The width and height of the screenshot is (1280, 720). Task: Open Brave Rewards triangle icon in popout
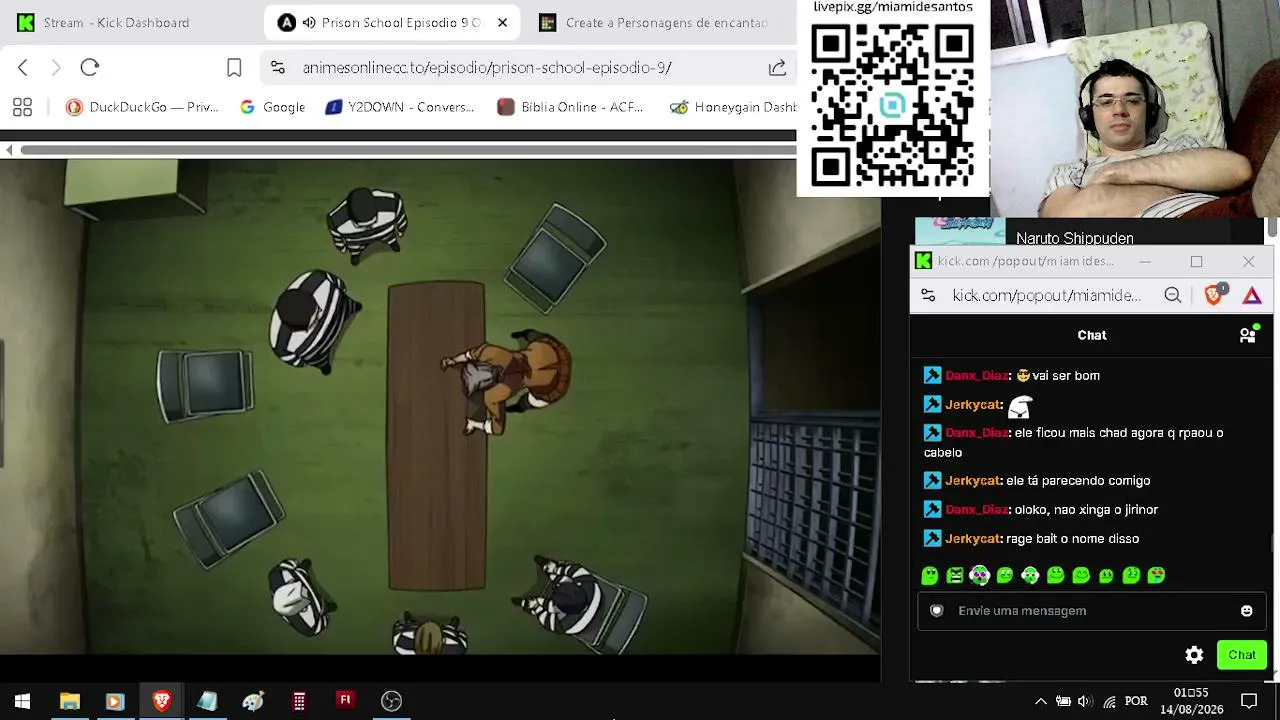1252,295
